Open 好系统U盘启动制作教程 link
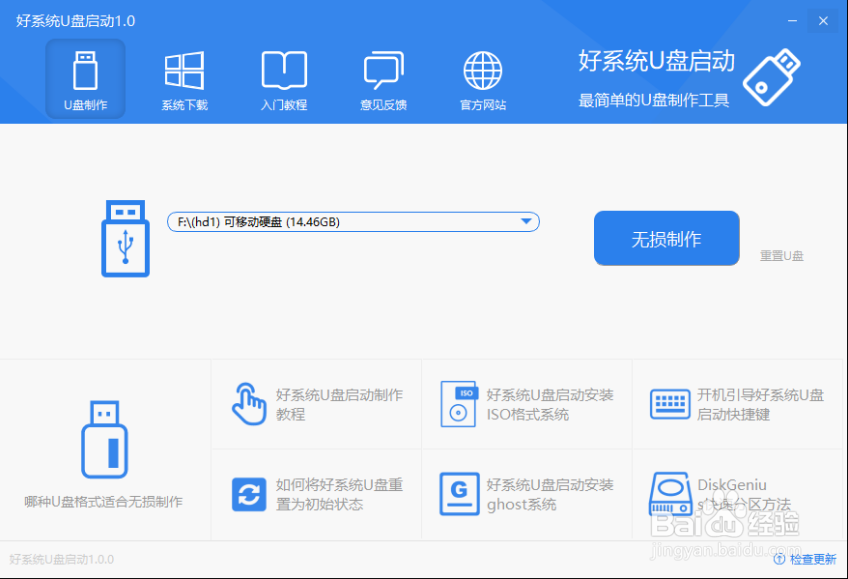This screenshot has height=579, width=848. pyautogui.click(x=339, y=404)
